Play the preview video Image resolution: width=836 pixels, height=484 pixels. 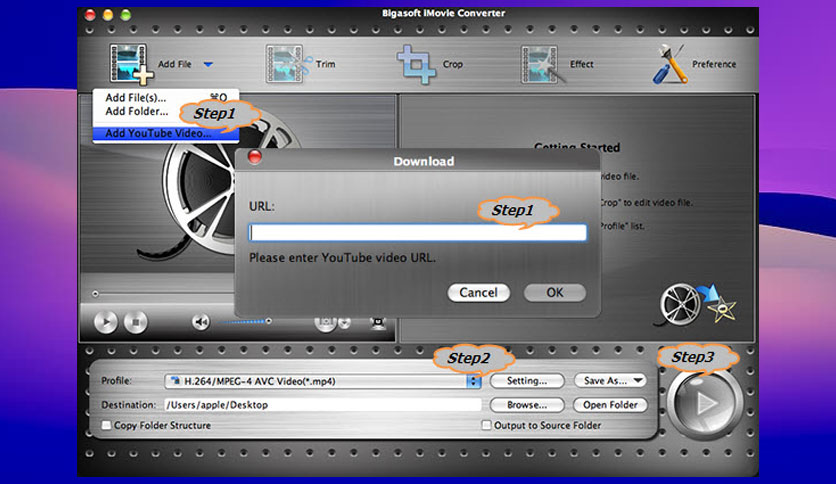(x=106, y=322)
